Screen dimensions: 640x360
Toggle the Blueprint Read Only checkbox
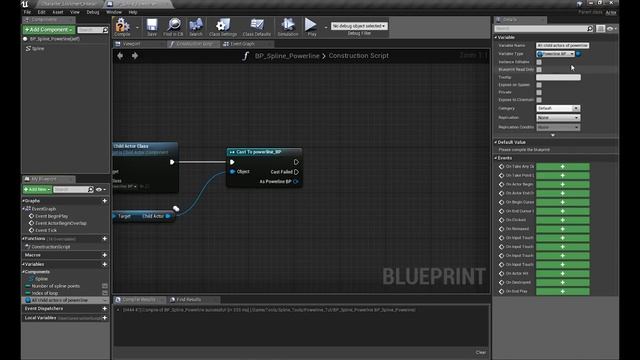click(539, 70)
